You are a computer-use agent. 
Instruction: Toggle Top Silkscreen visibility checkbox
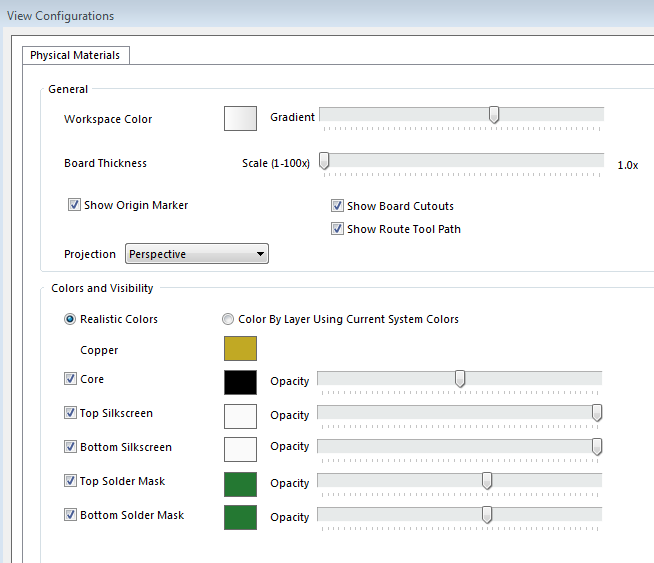70,413
